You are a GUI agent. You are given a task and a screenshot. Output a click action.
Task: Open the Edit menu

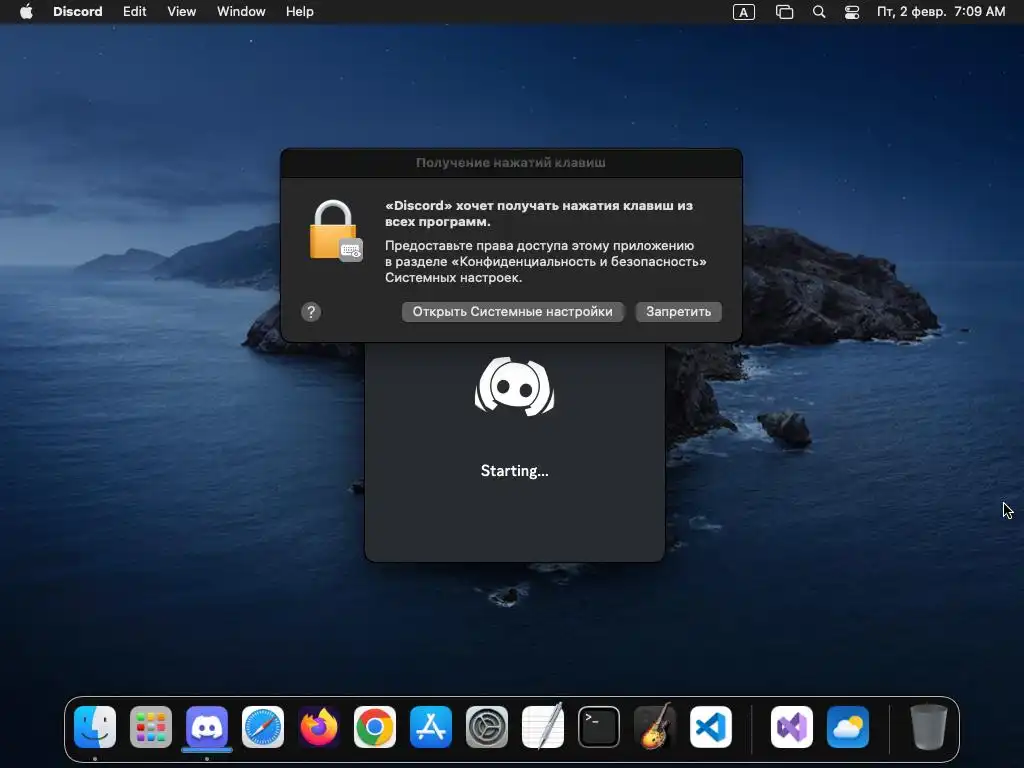point(135,12)
